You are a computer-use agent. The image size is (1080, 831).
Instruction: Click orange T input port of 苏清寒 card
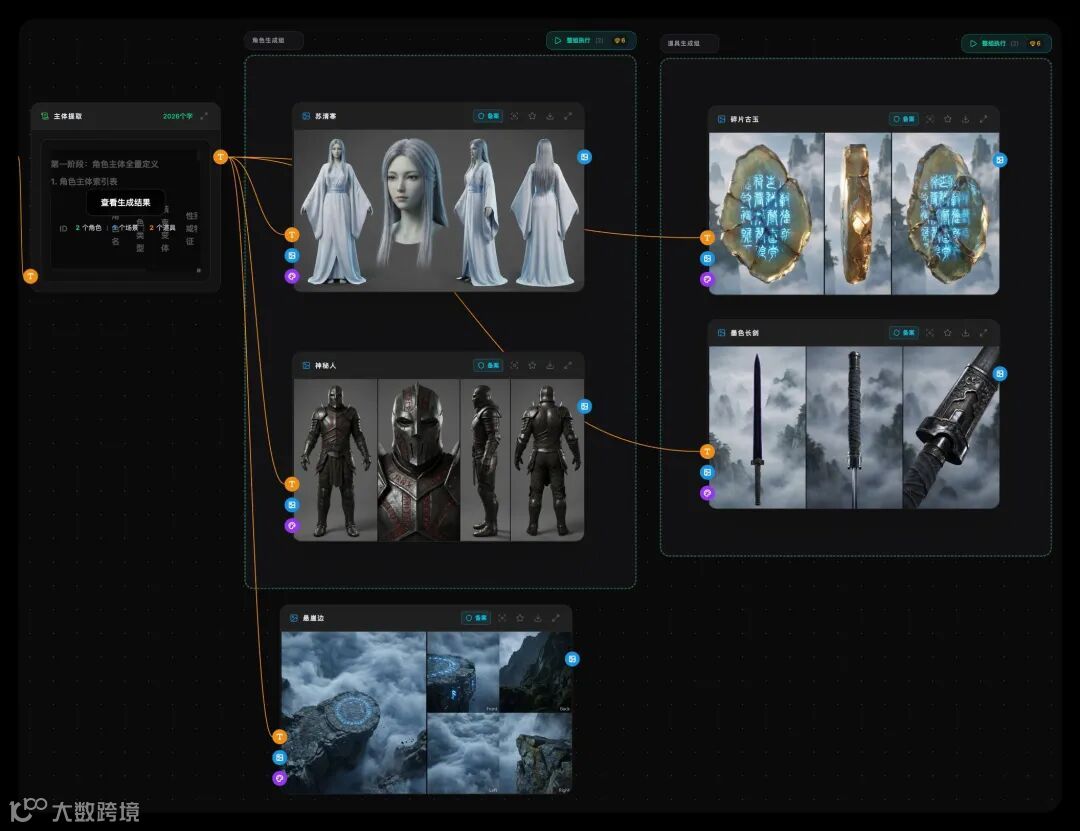pos(292,235)
